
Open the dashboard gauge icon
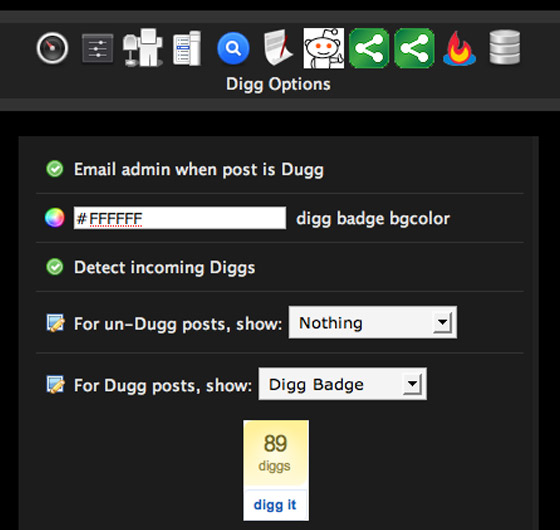[52, 48]
